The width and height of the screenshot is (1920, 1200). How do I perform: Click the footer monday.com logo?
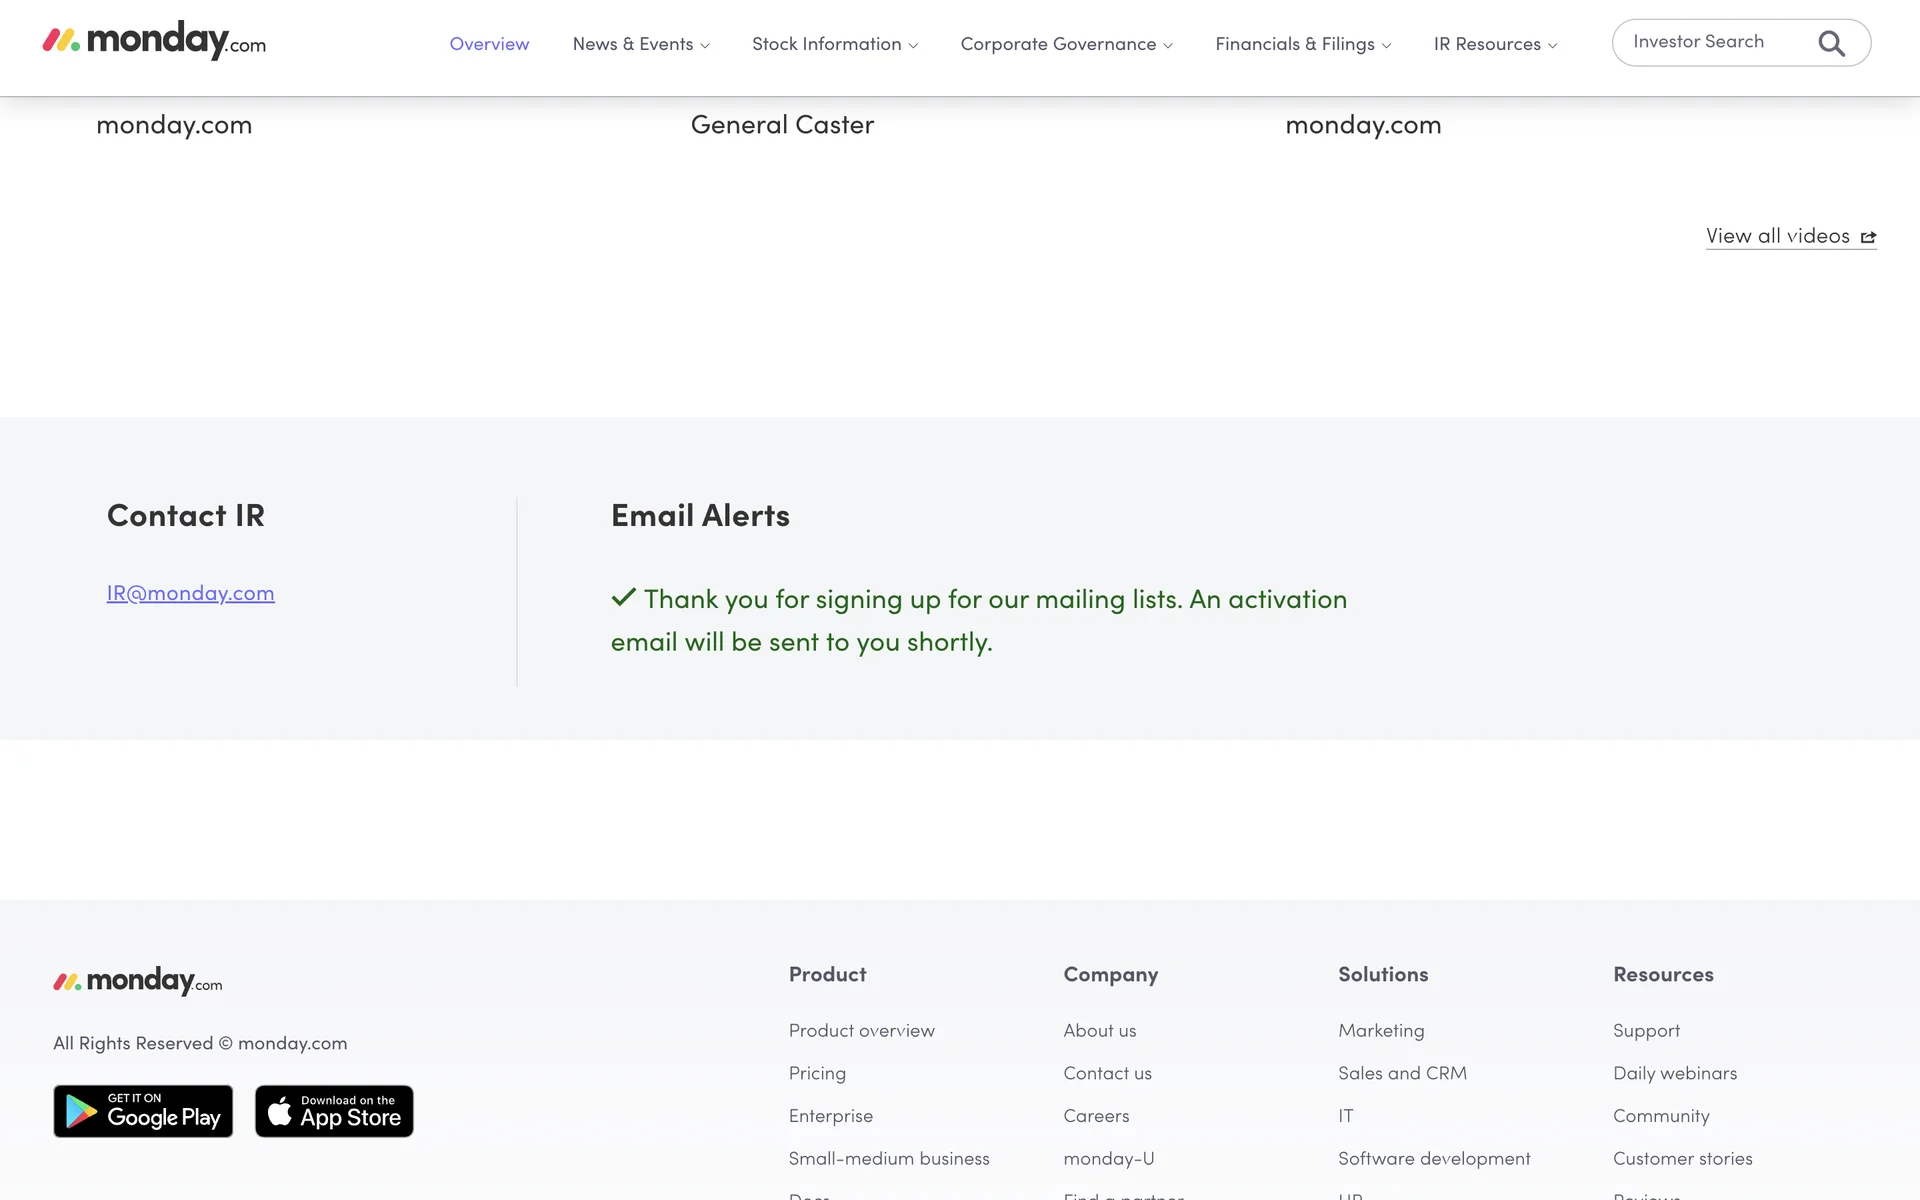tap(138, 981)
